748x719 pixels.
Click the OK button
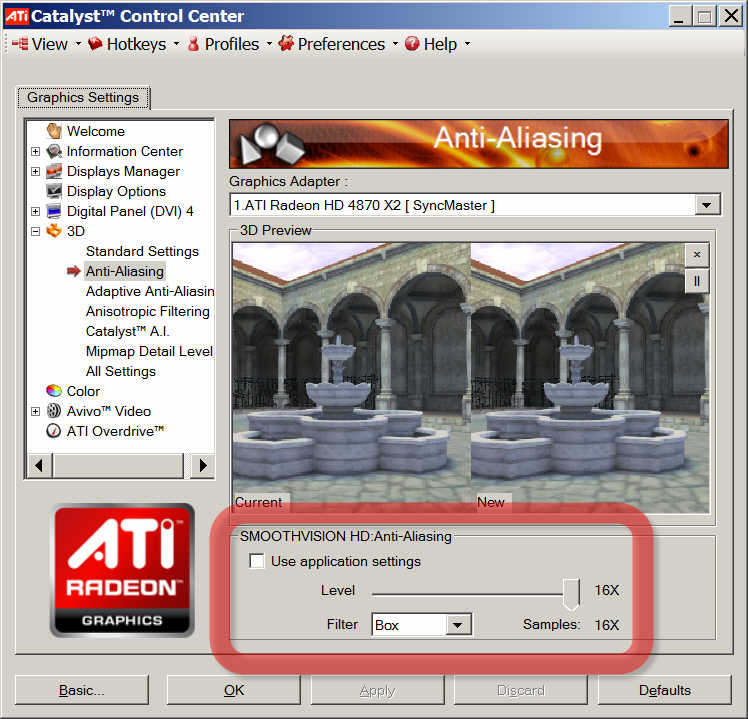[234, 690]
